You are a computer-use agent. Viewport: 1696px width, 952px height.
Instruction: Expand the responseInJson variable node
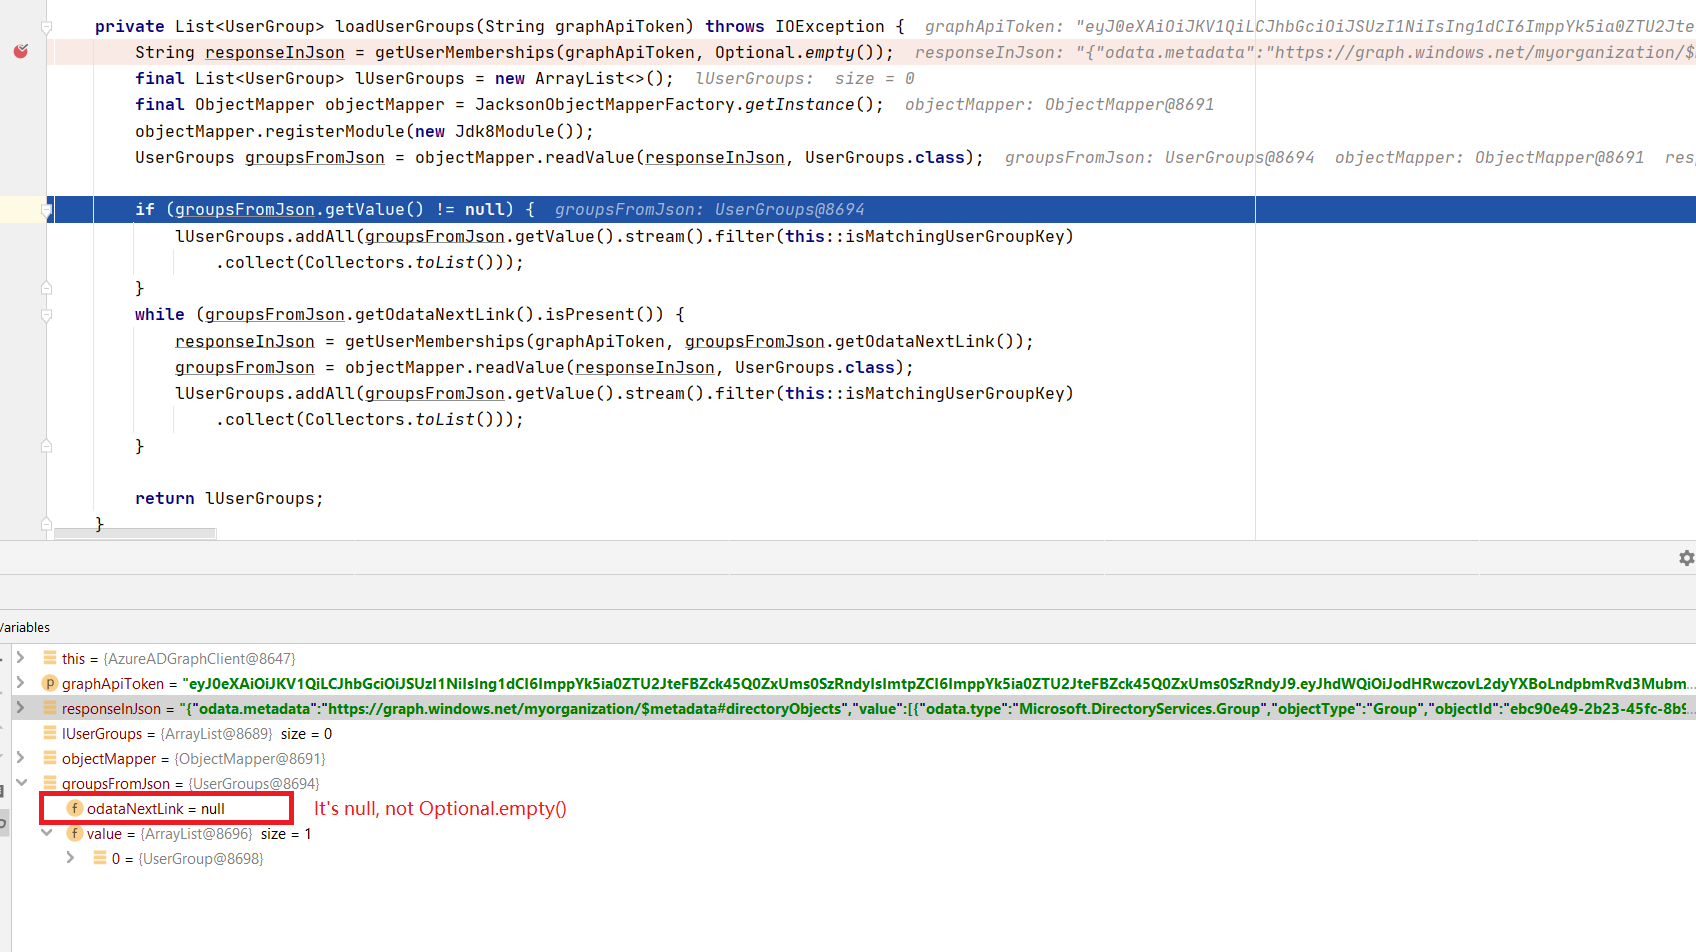tap(20, 707)
